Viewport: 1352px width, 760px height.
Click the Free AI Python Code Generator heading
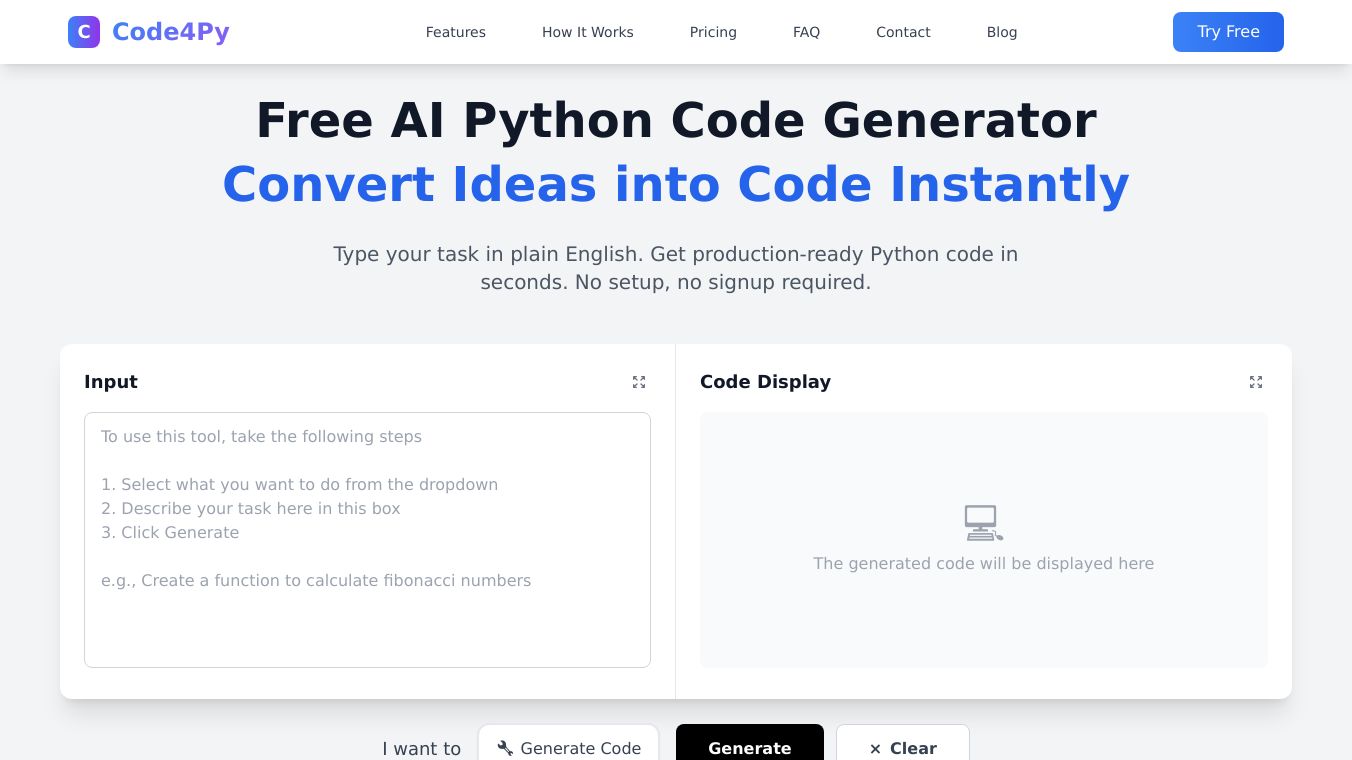point(676,121)
